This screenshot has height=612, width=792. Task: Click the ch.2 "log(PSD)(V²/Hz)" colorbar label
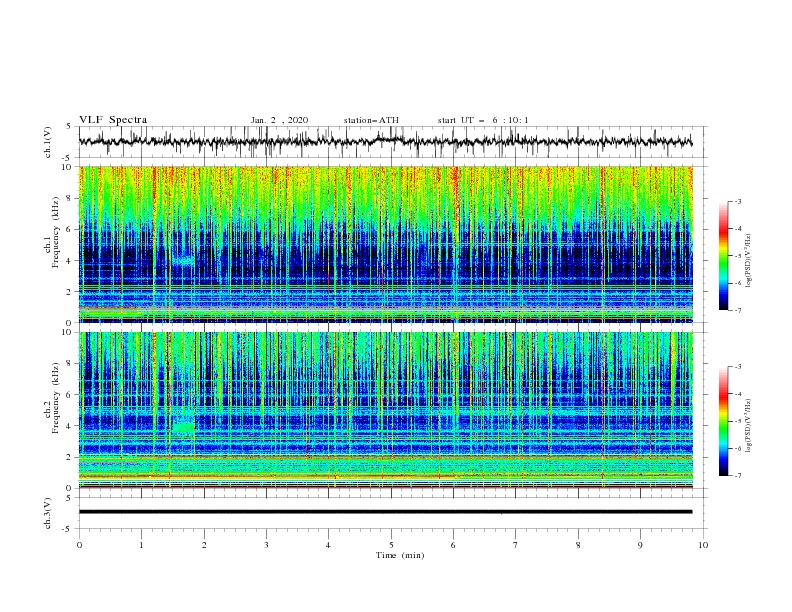(749, 425)
